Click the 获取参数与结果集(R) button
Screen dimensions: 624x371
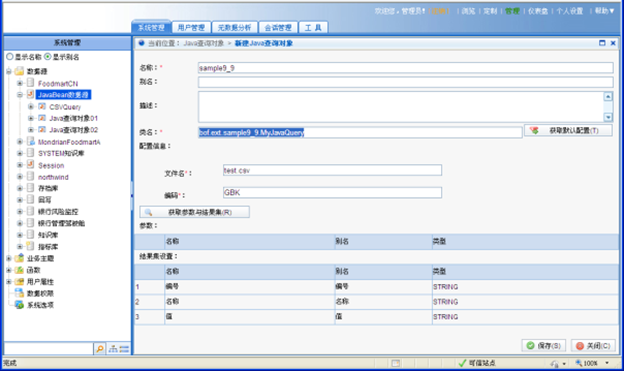pos(195,212)
